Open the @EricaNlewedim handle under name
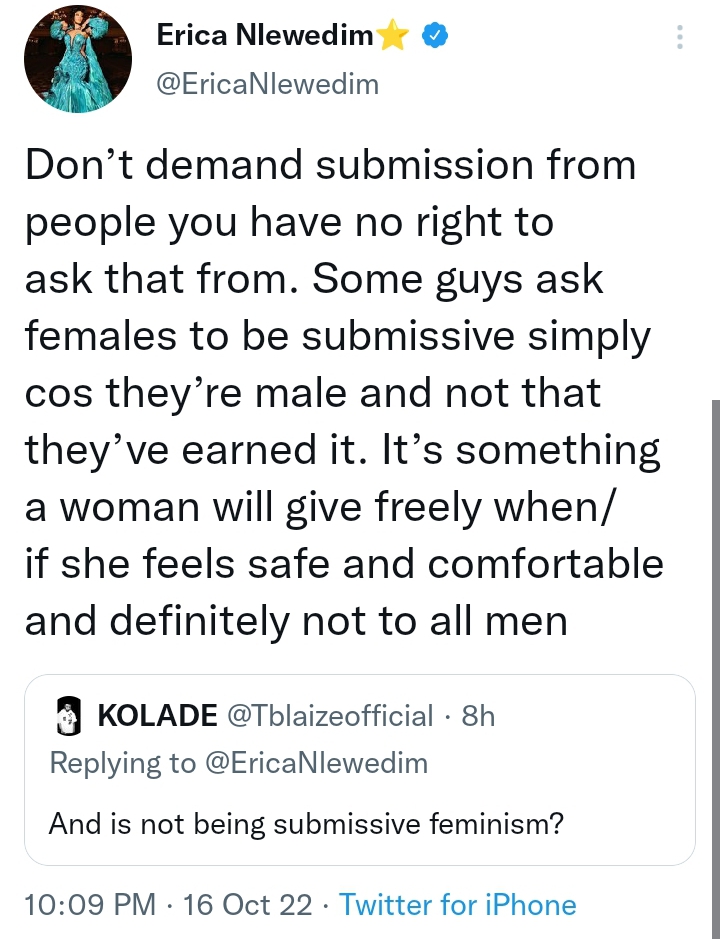 point(268,84)
